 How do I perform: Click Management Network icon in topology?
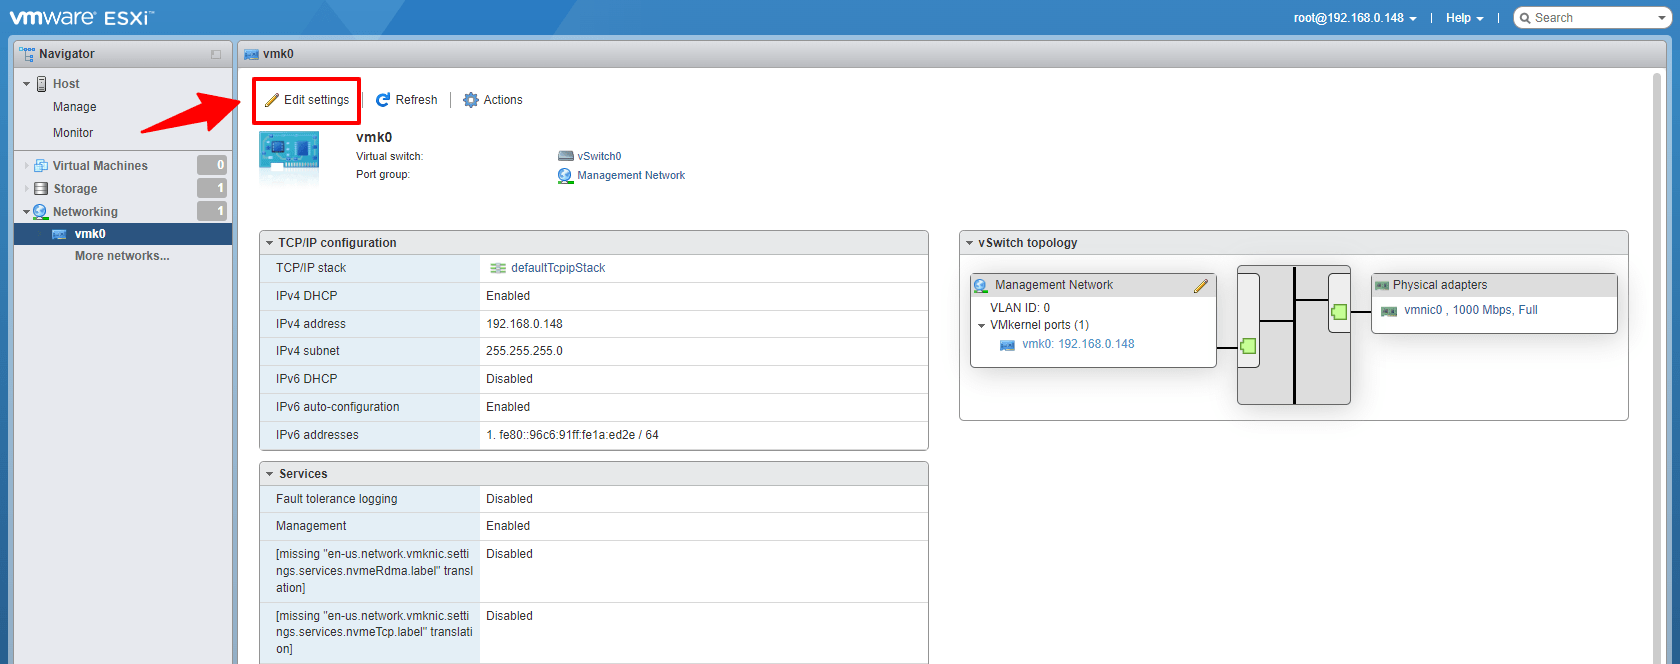point(981,286)
